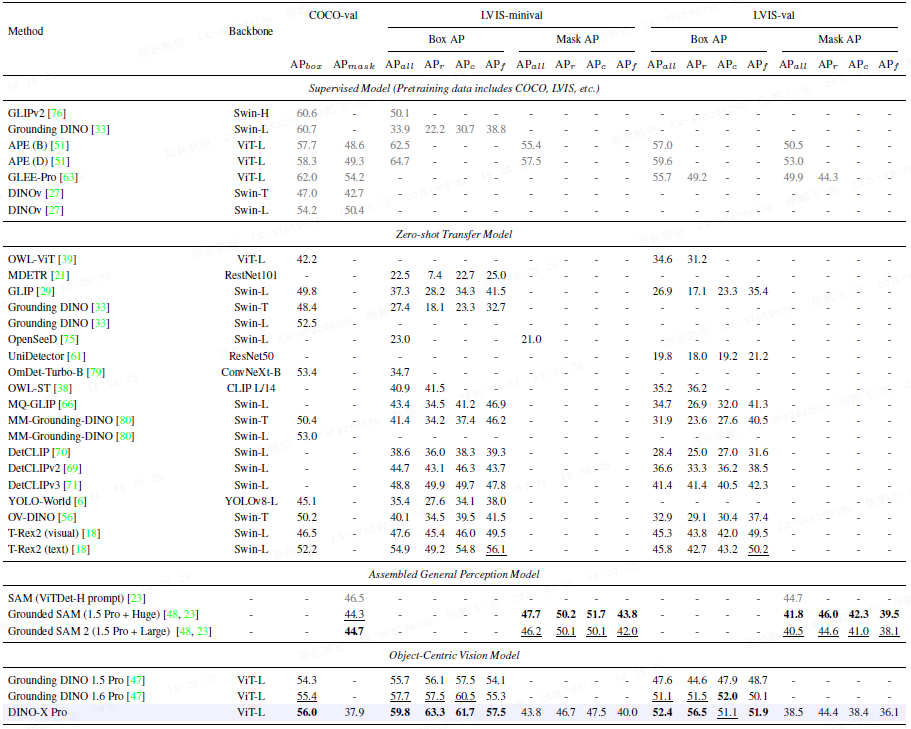This screenshot has width=911, height=729.
Task: Click the YOLOv8-L backbone cell
Action: [x=251, y=501]
